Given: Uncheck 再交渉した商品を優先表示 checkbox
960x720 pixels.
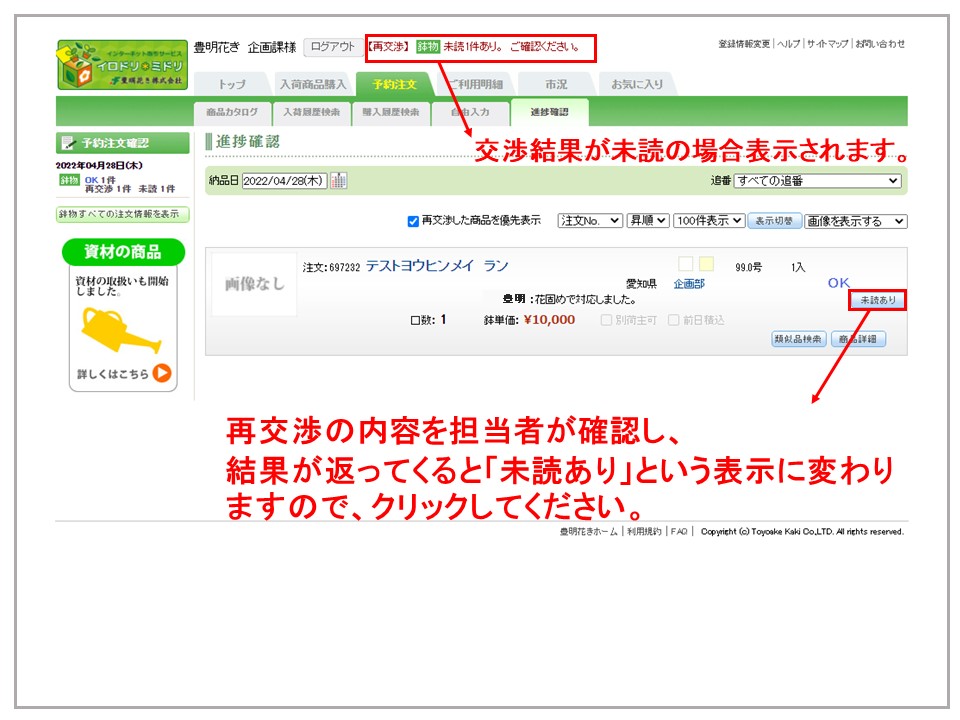Looking at the screenshot, I should coord(413,221).
